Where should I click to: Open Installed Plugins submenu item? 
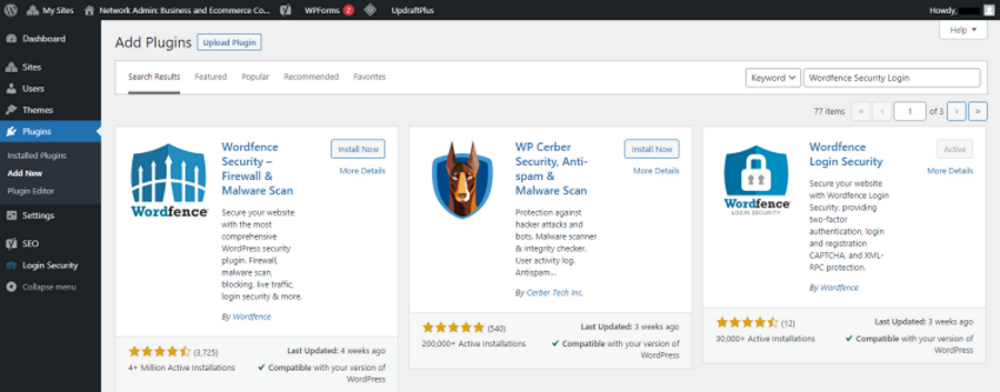37,156
